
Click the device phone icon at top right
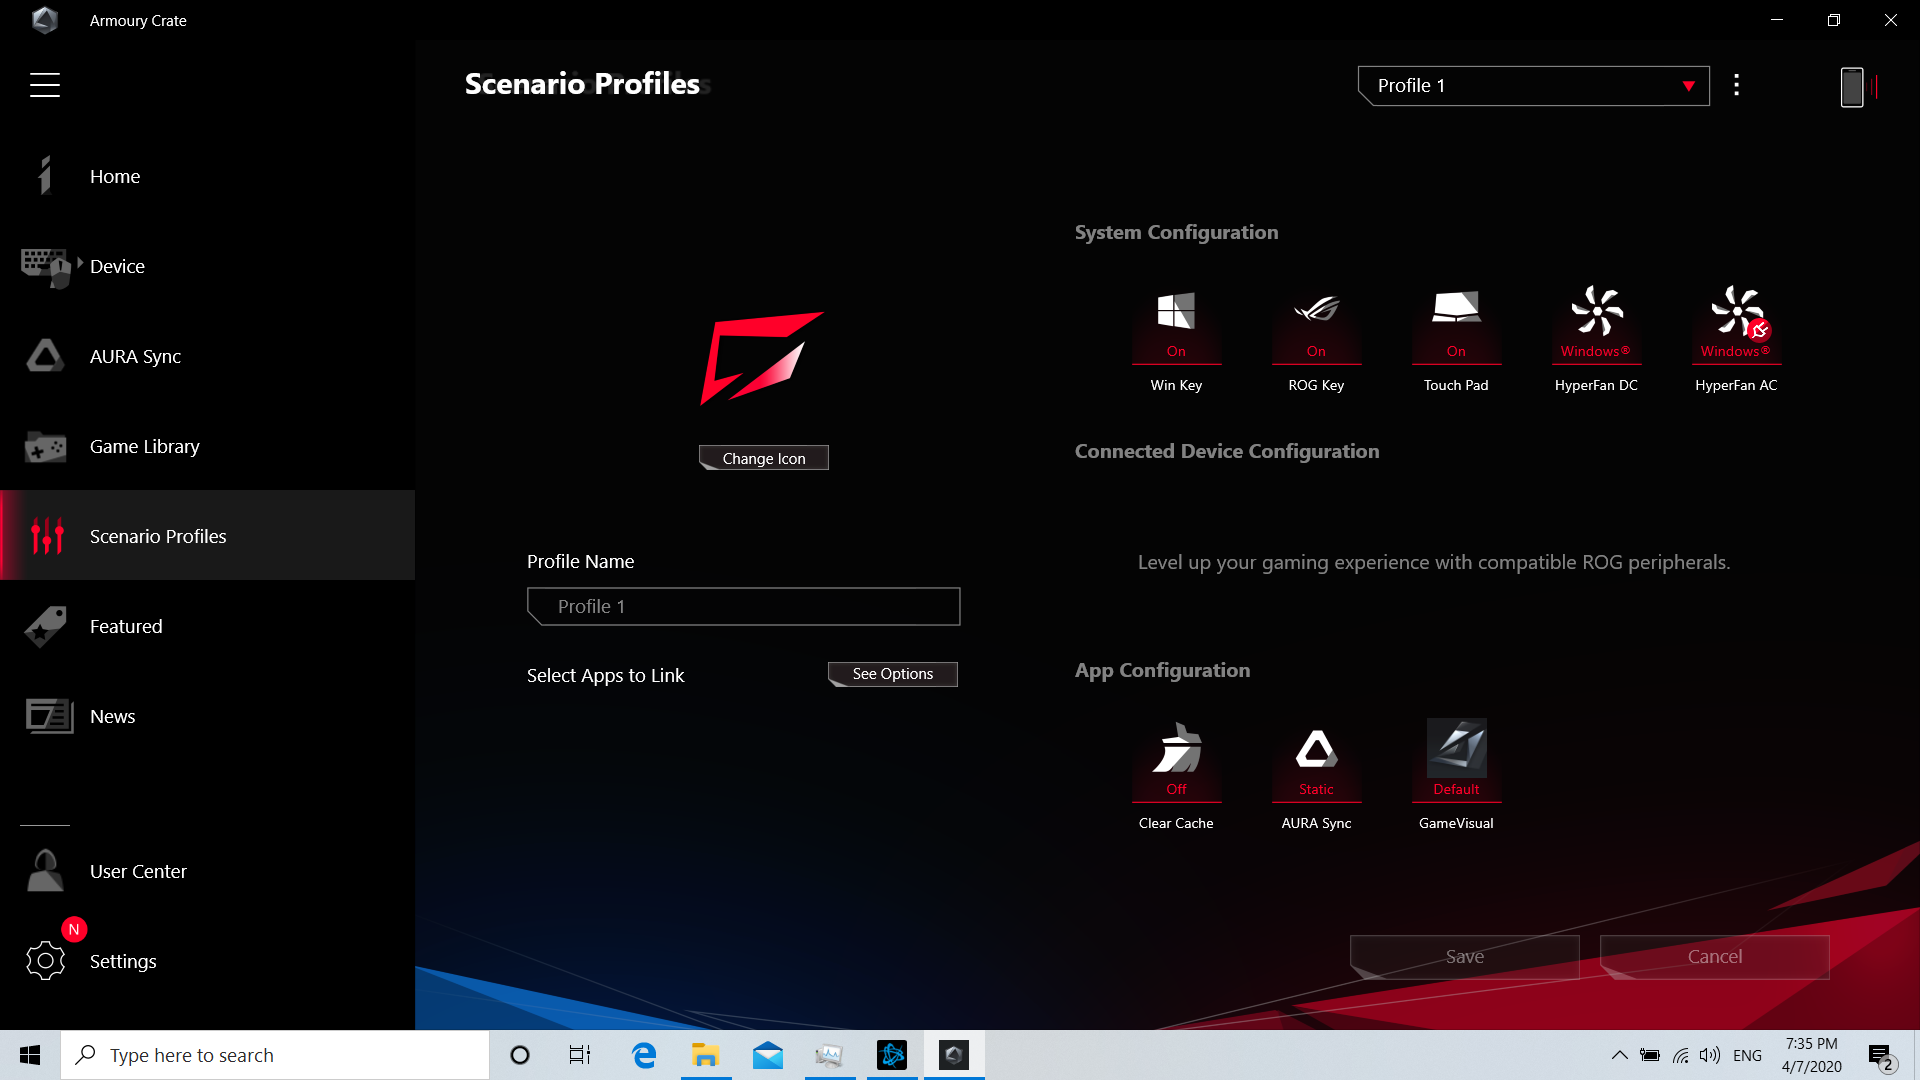[x=1852, y=87]
